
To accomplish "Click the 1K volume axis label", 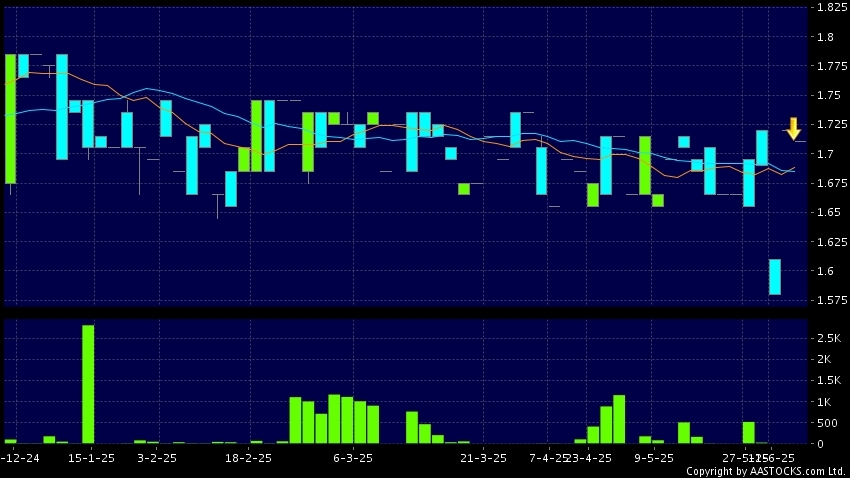I will coord(824,402).
